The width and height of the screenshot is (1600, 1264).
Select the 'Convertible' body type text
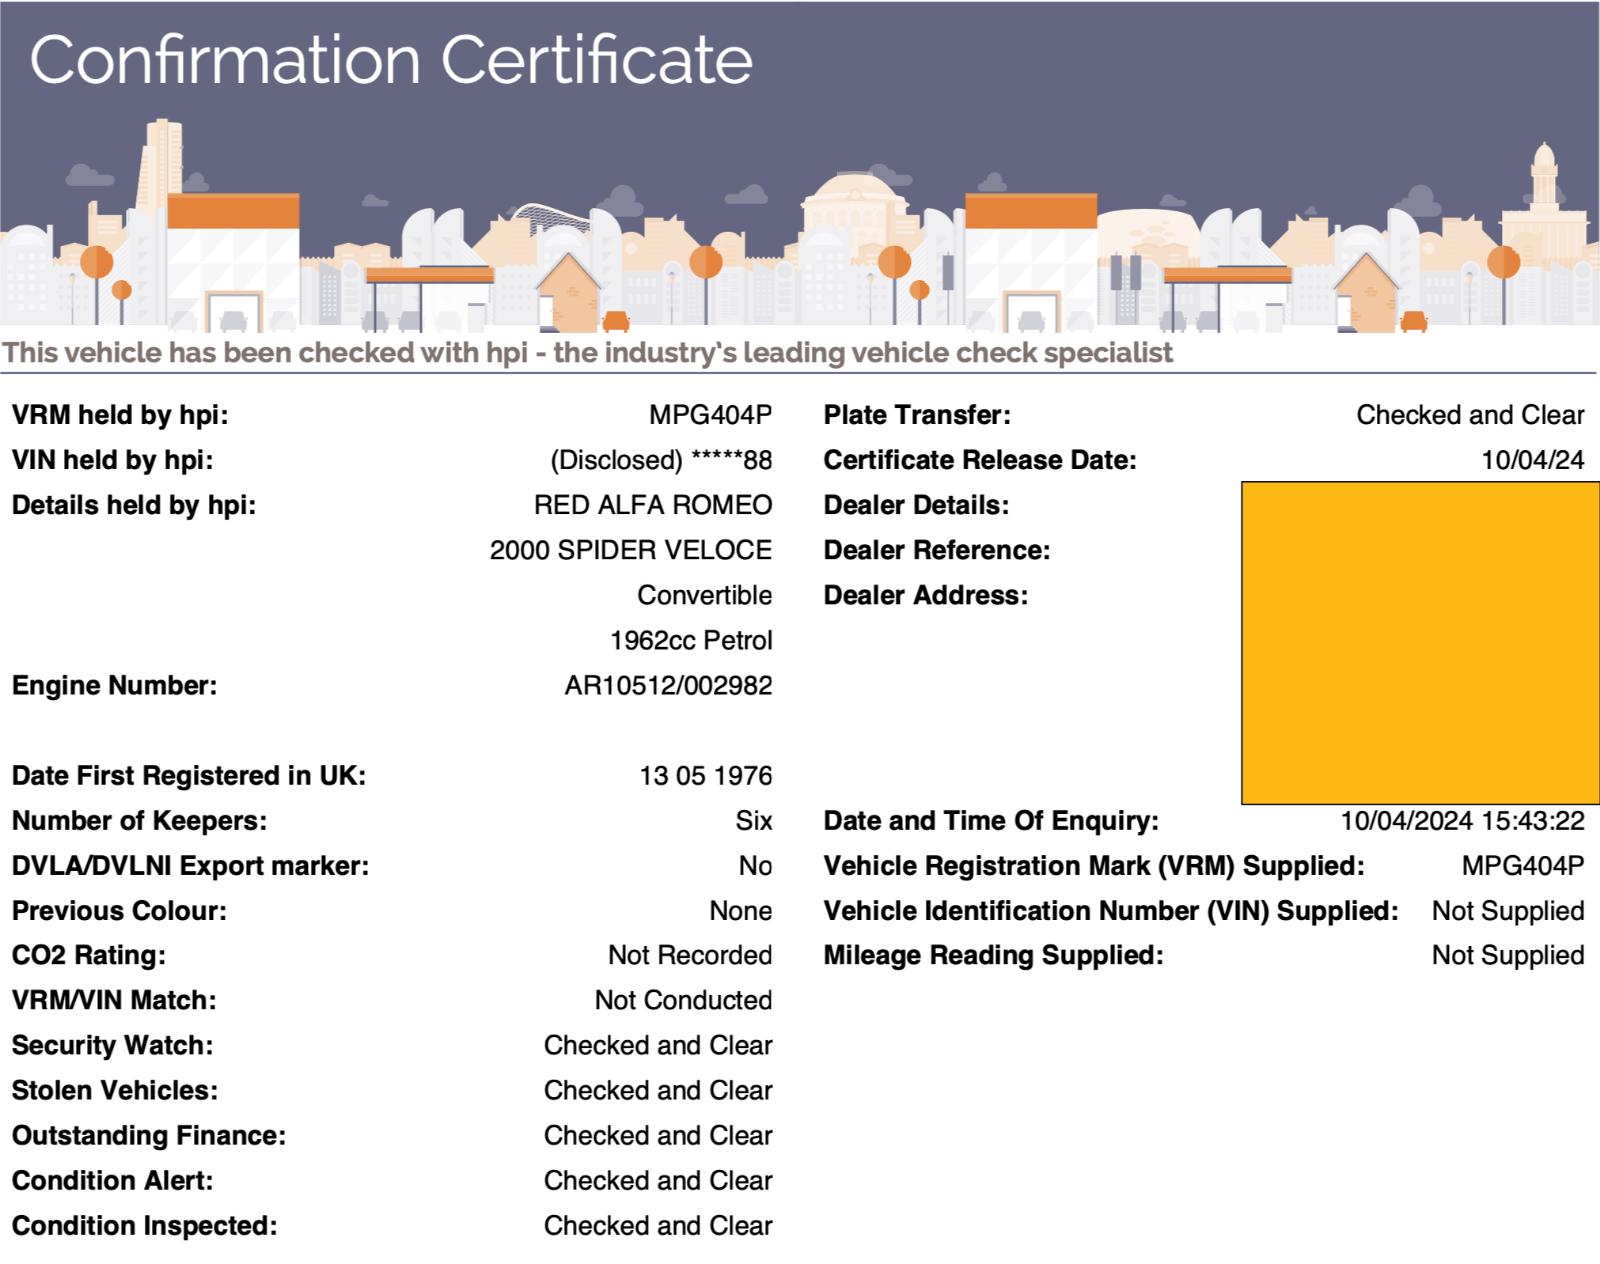point(705,595)
